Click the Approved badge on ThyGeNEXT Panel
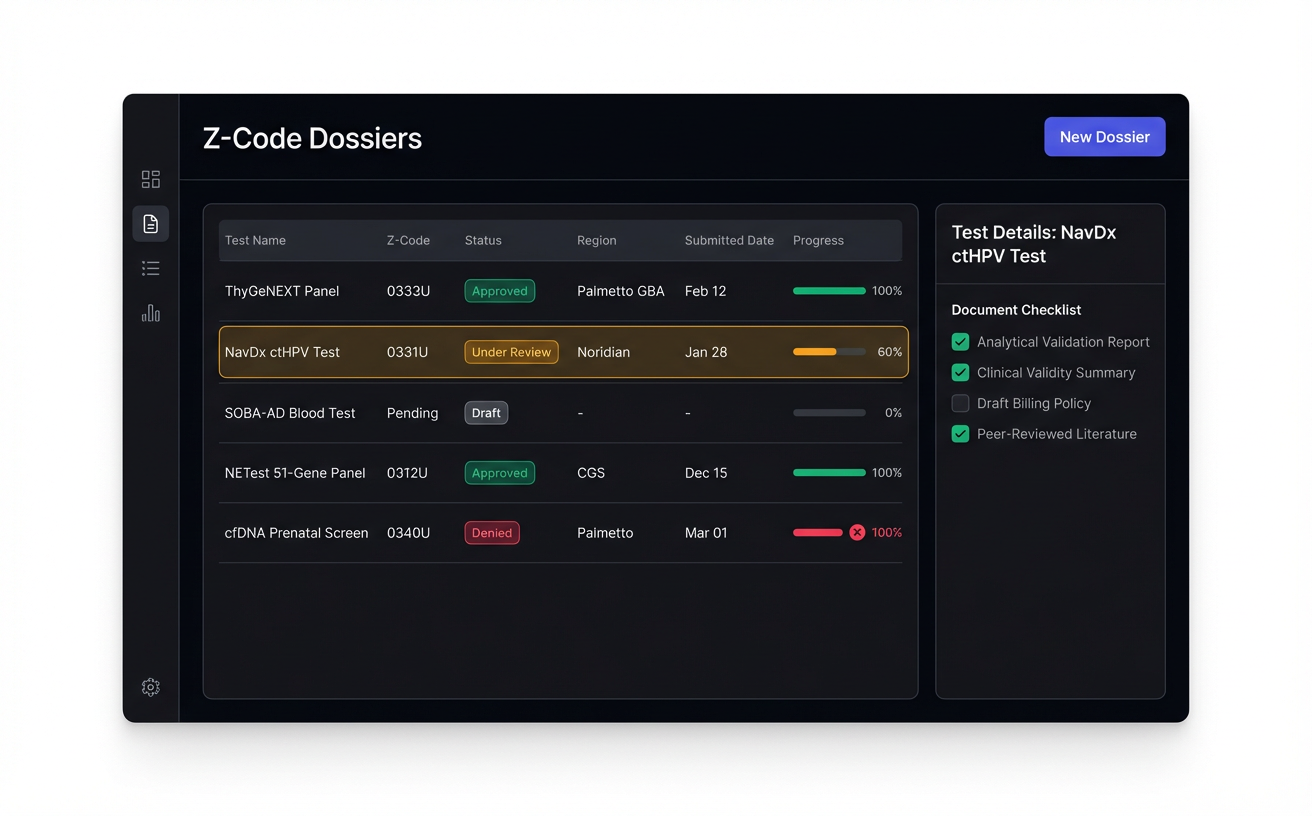This screenshot has height=816, width=1312. 499,291
